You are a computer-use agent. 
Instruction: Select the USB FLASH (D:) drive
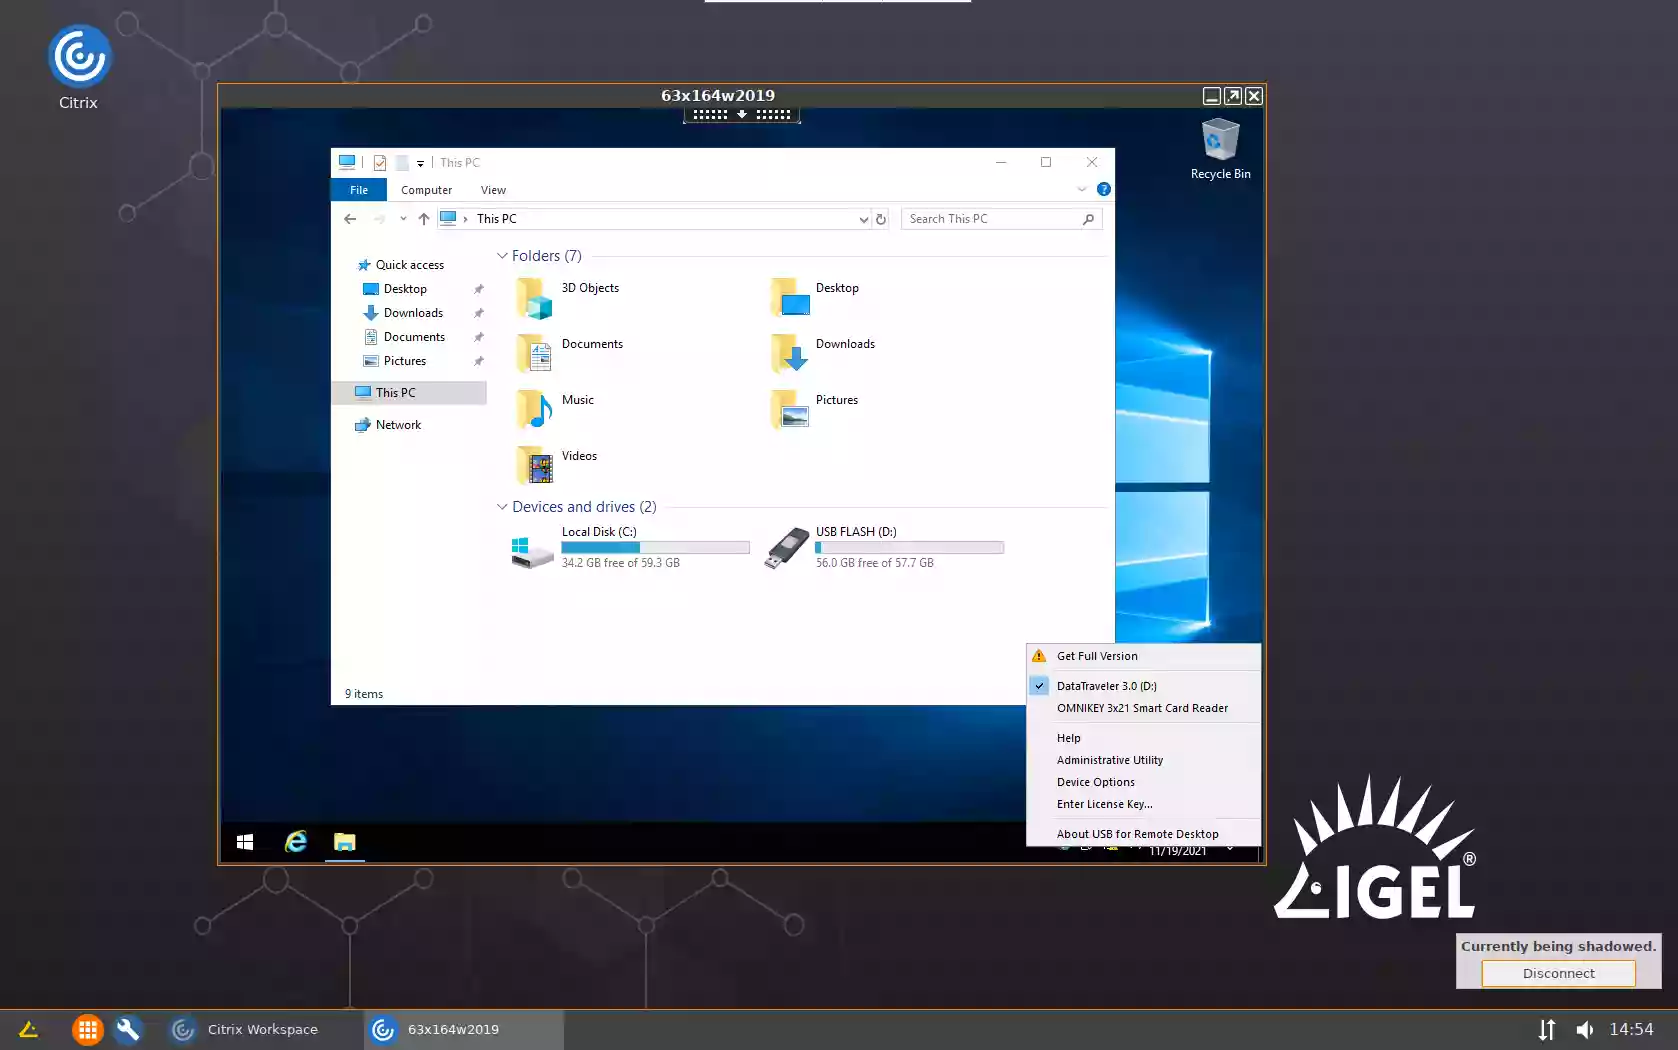(x=884, y=547)
